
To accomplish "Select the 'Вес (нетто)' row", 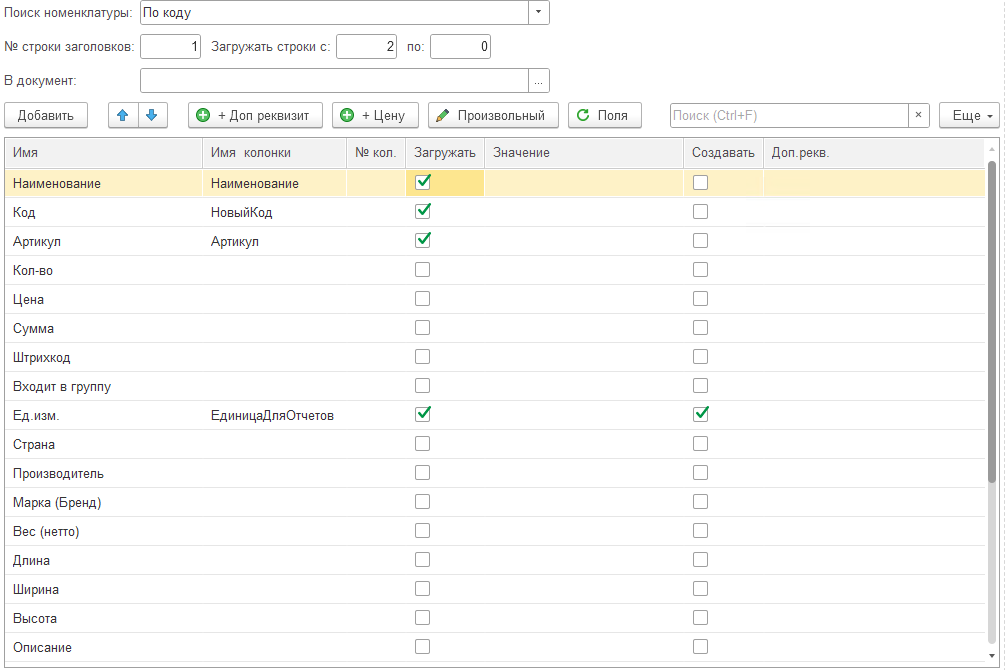I will (x=495, y=532).
